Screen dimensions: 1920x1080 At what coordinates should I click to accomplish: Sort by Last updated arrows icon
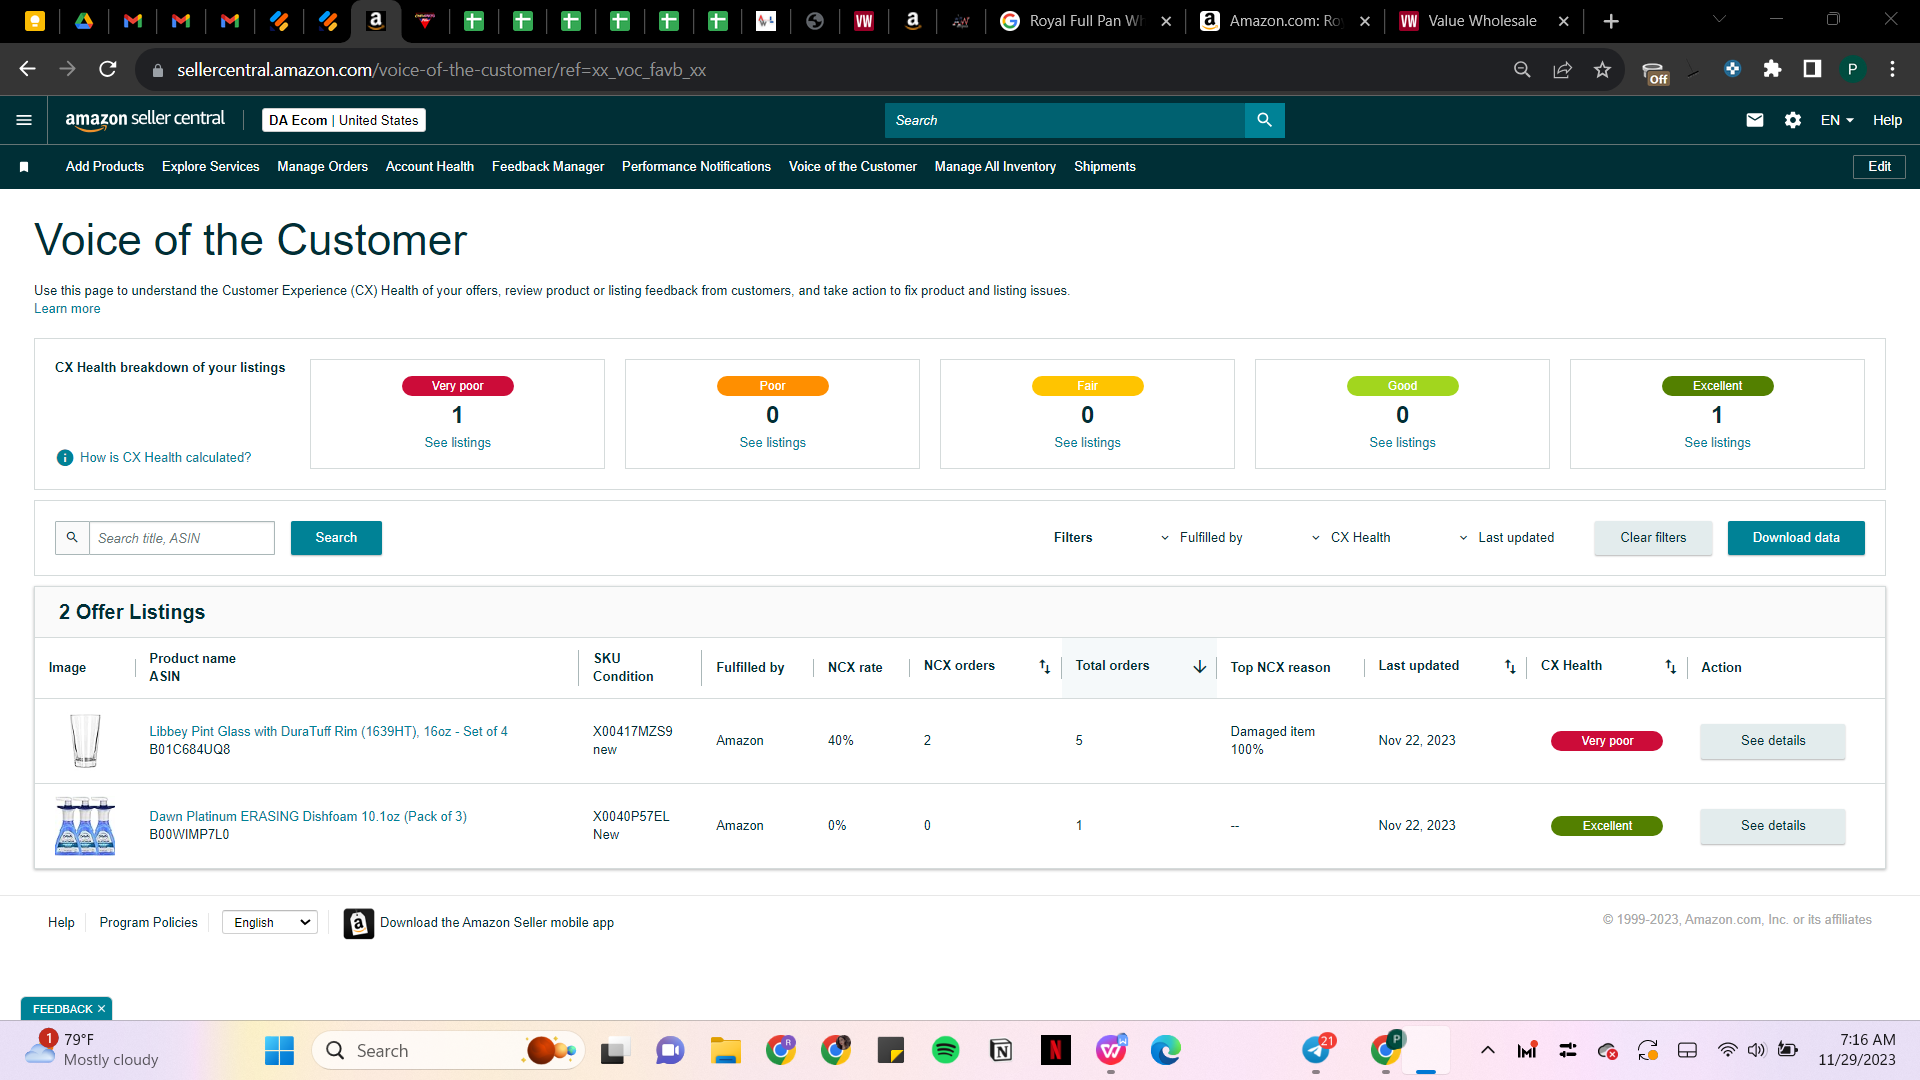pos(1510,667)
